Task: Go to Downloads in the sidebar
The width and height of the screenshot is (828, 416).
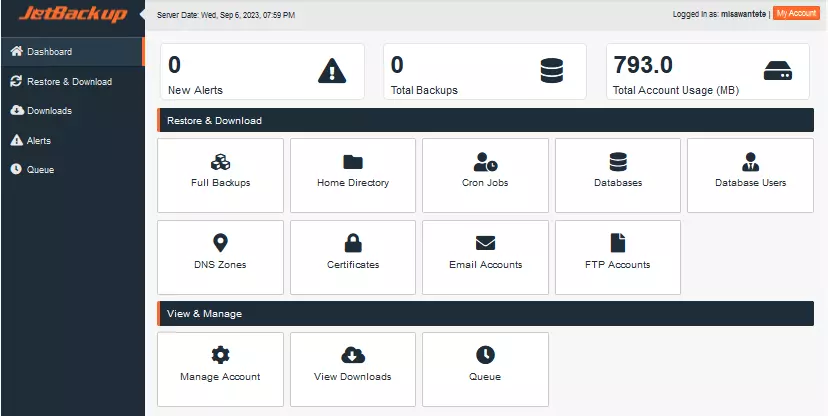Action: point(49,110)
